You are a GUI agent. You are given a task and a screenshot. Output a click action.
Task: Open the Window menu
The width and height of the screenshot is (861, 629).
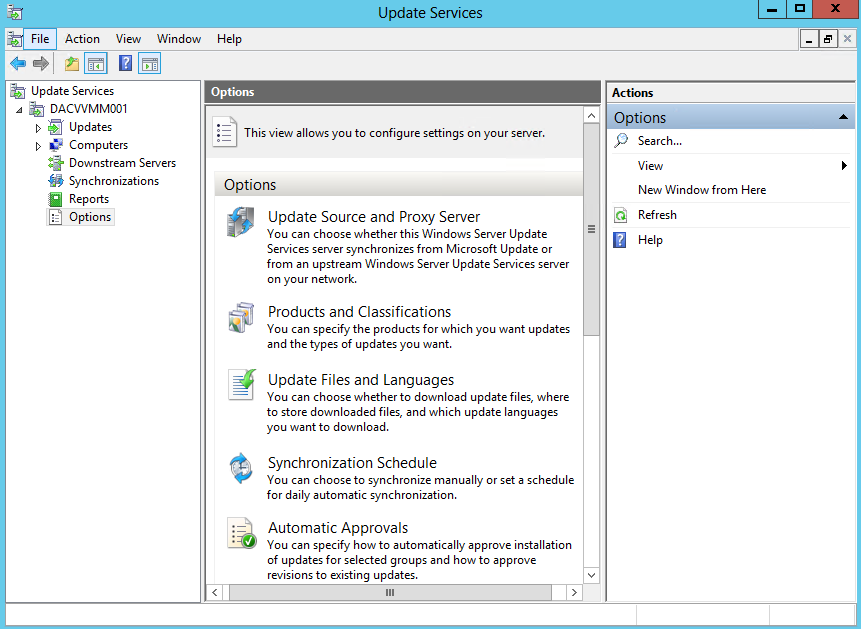(179, 39)
